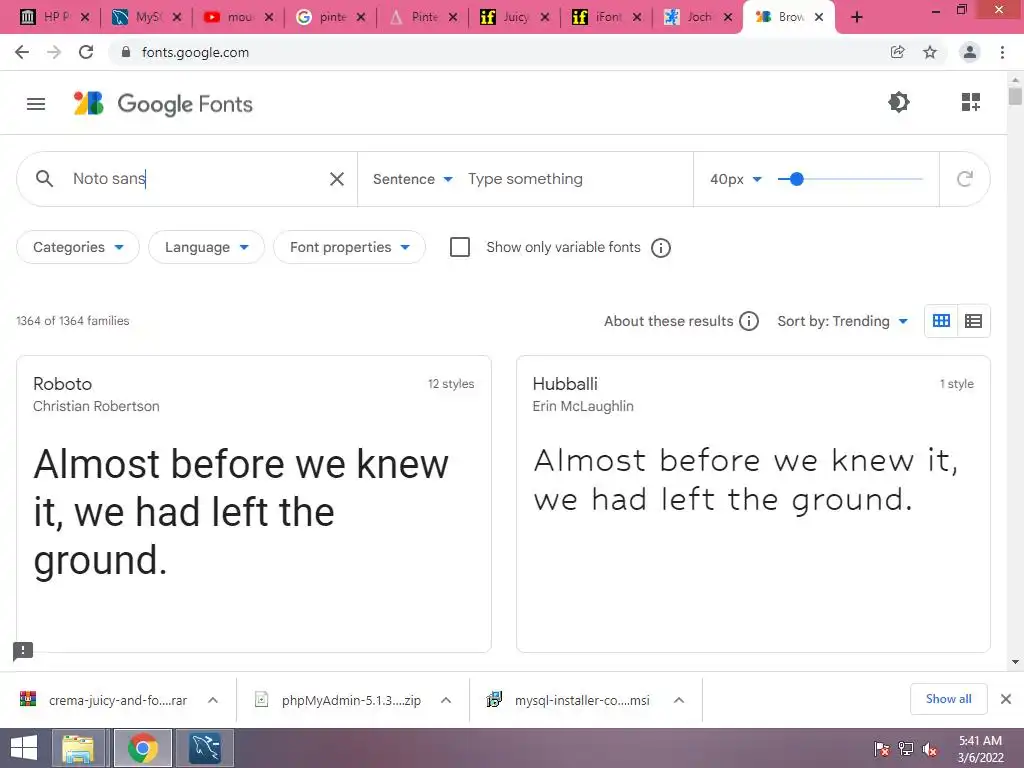Clear the Noto sans search text
The height and width of the screenshot is (768, 1024).
pos(336,179)
